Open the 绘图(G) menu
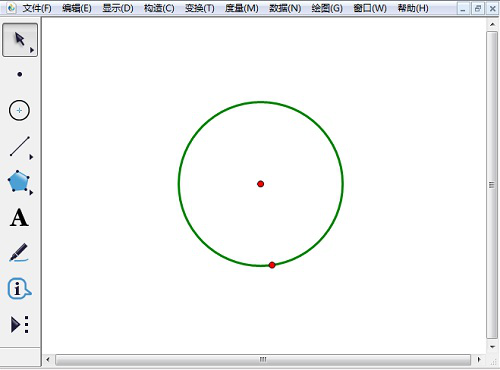The height and width of the screenshot is (370, 500). click(x=327, y=8)
